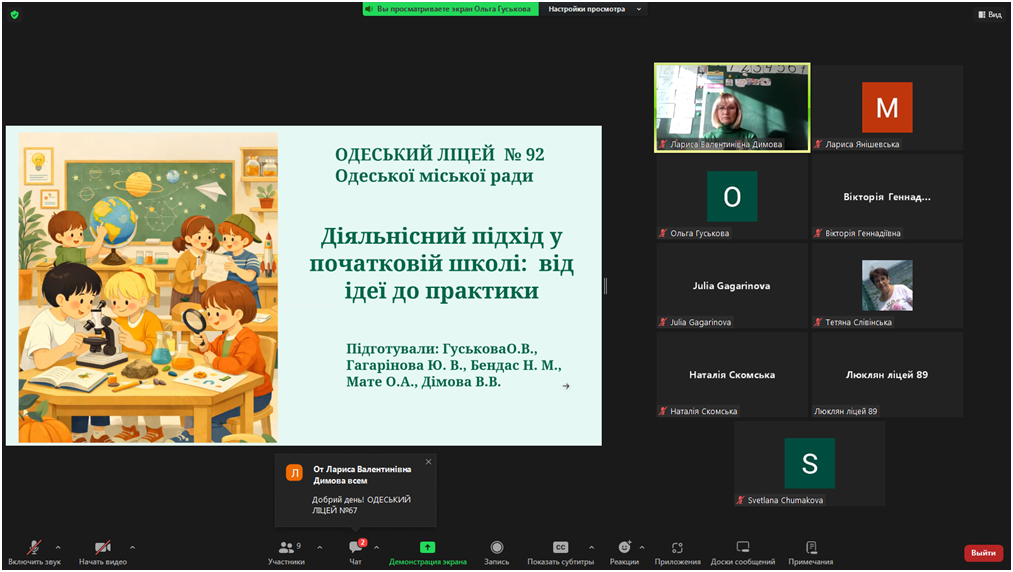Open the Примечания notes tool

[811, 549]
